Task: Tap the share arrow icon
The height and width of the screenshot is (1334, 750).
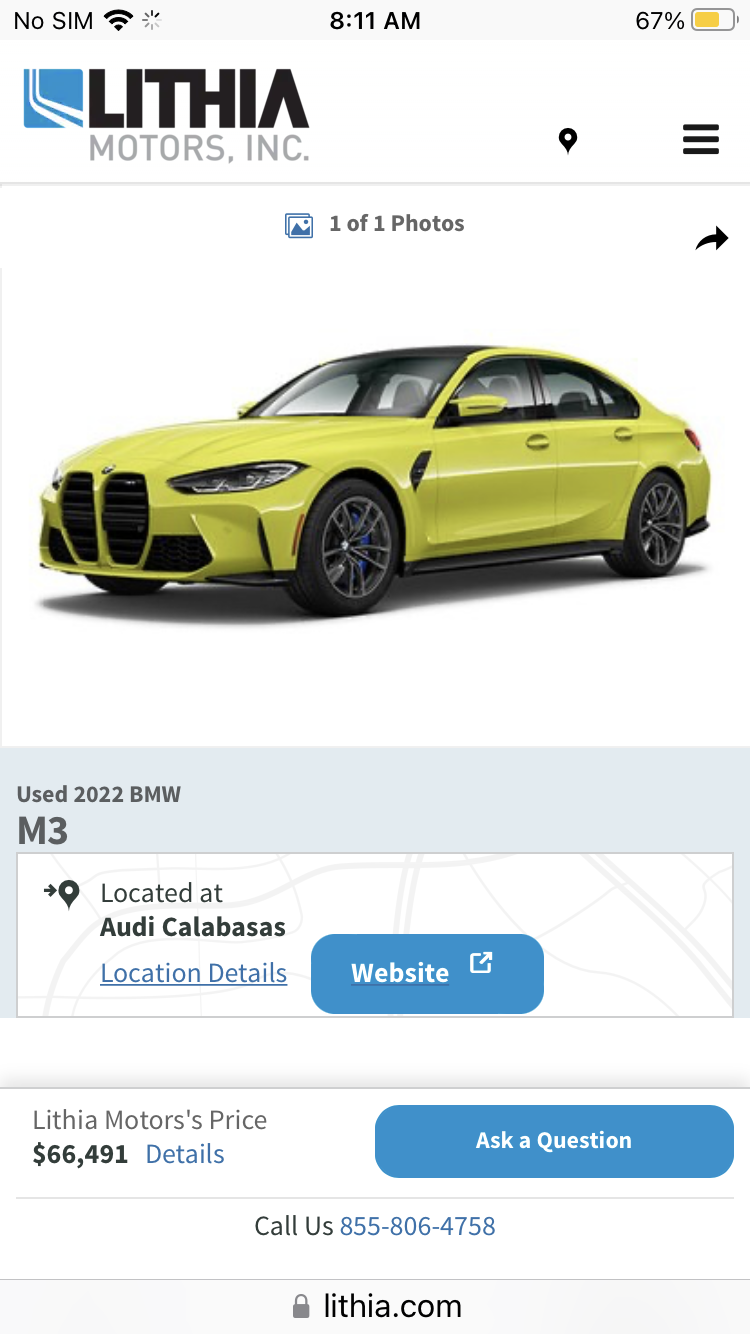Action: coord(712,239)
